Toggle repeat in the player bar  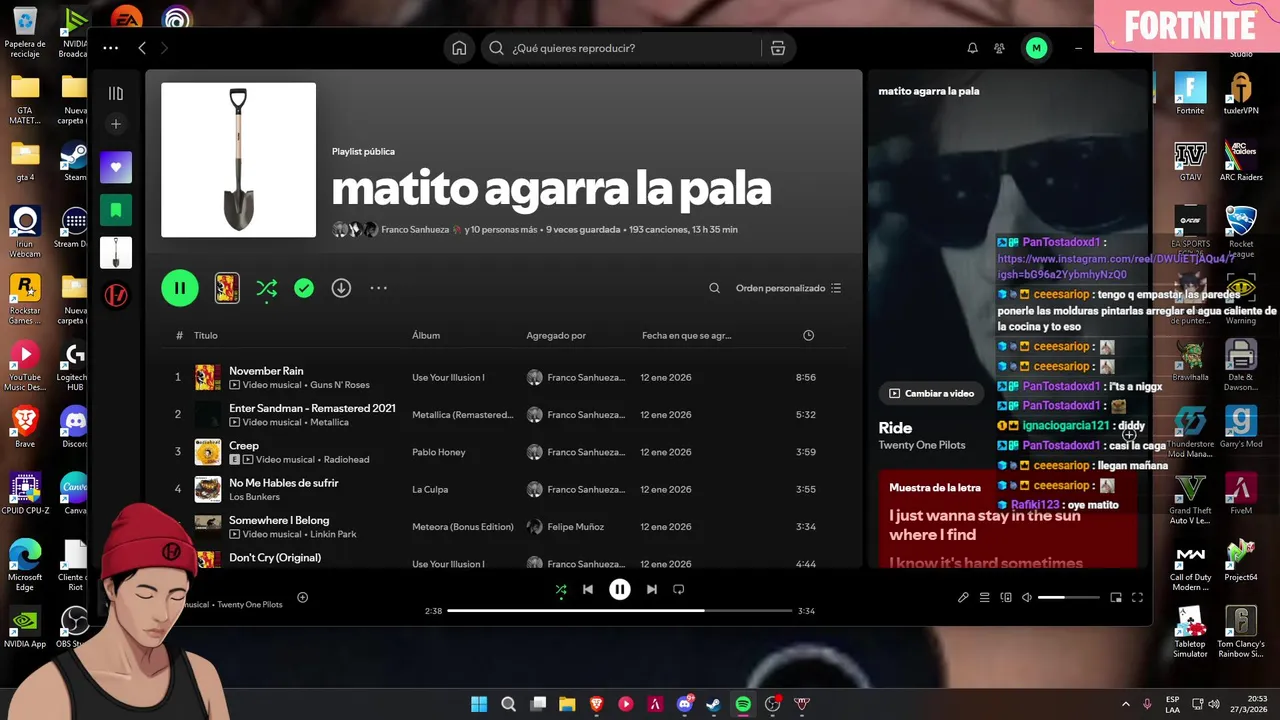[x=679, y=590]
